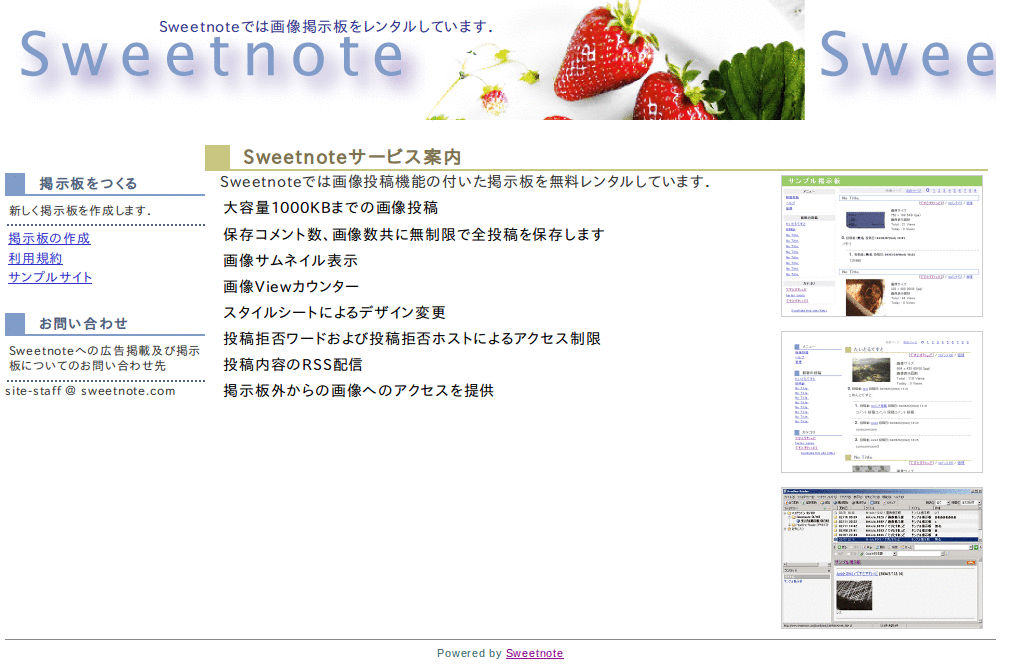This screenshot has height=664, width=1024.
Task: Click the 画像サムネイル表示 line
Action: [x=290, y=261]
